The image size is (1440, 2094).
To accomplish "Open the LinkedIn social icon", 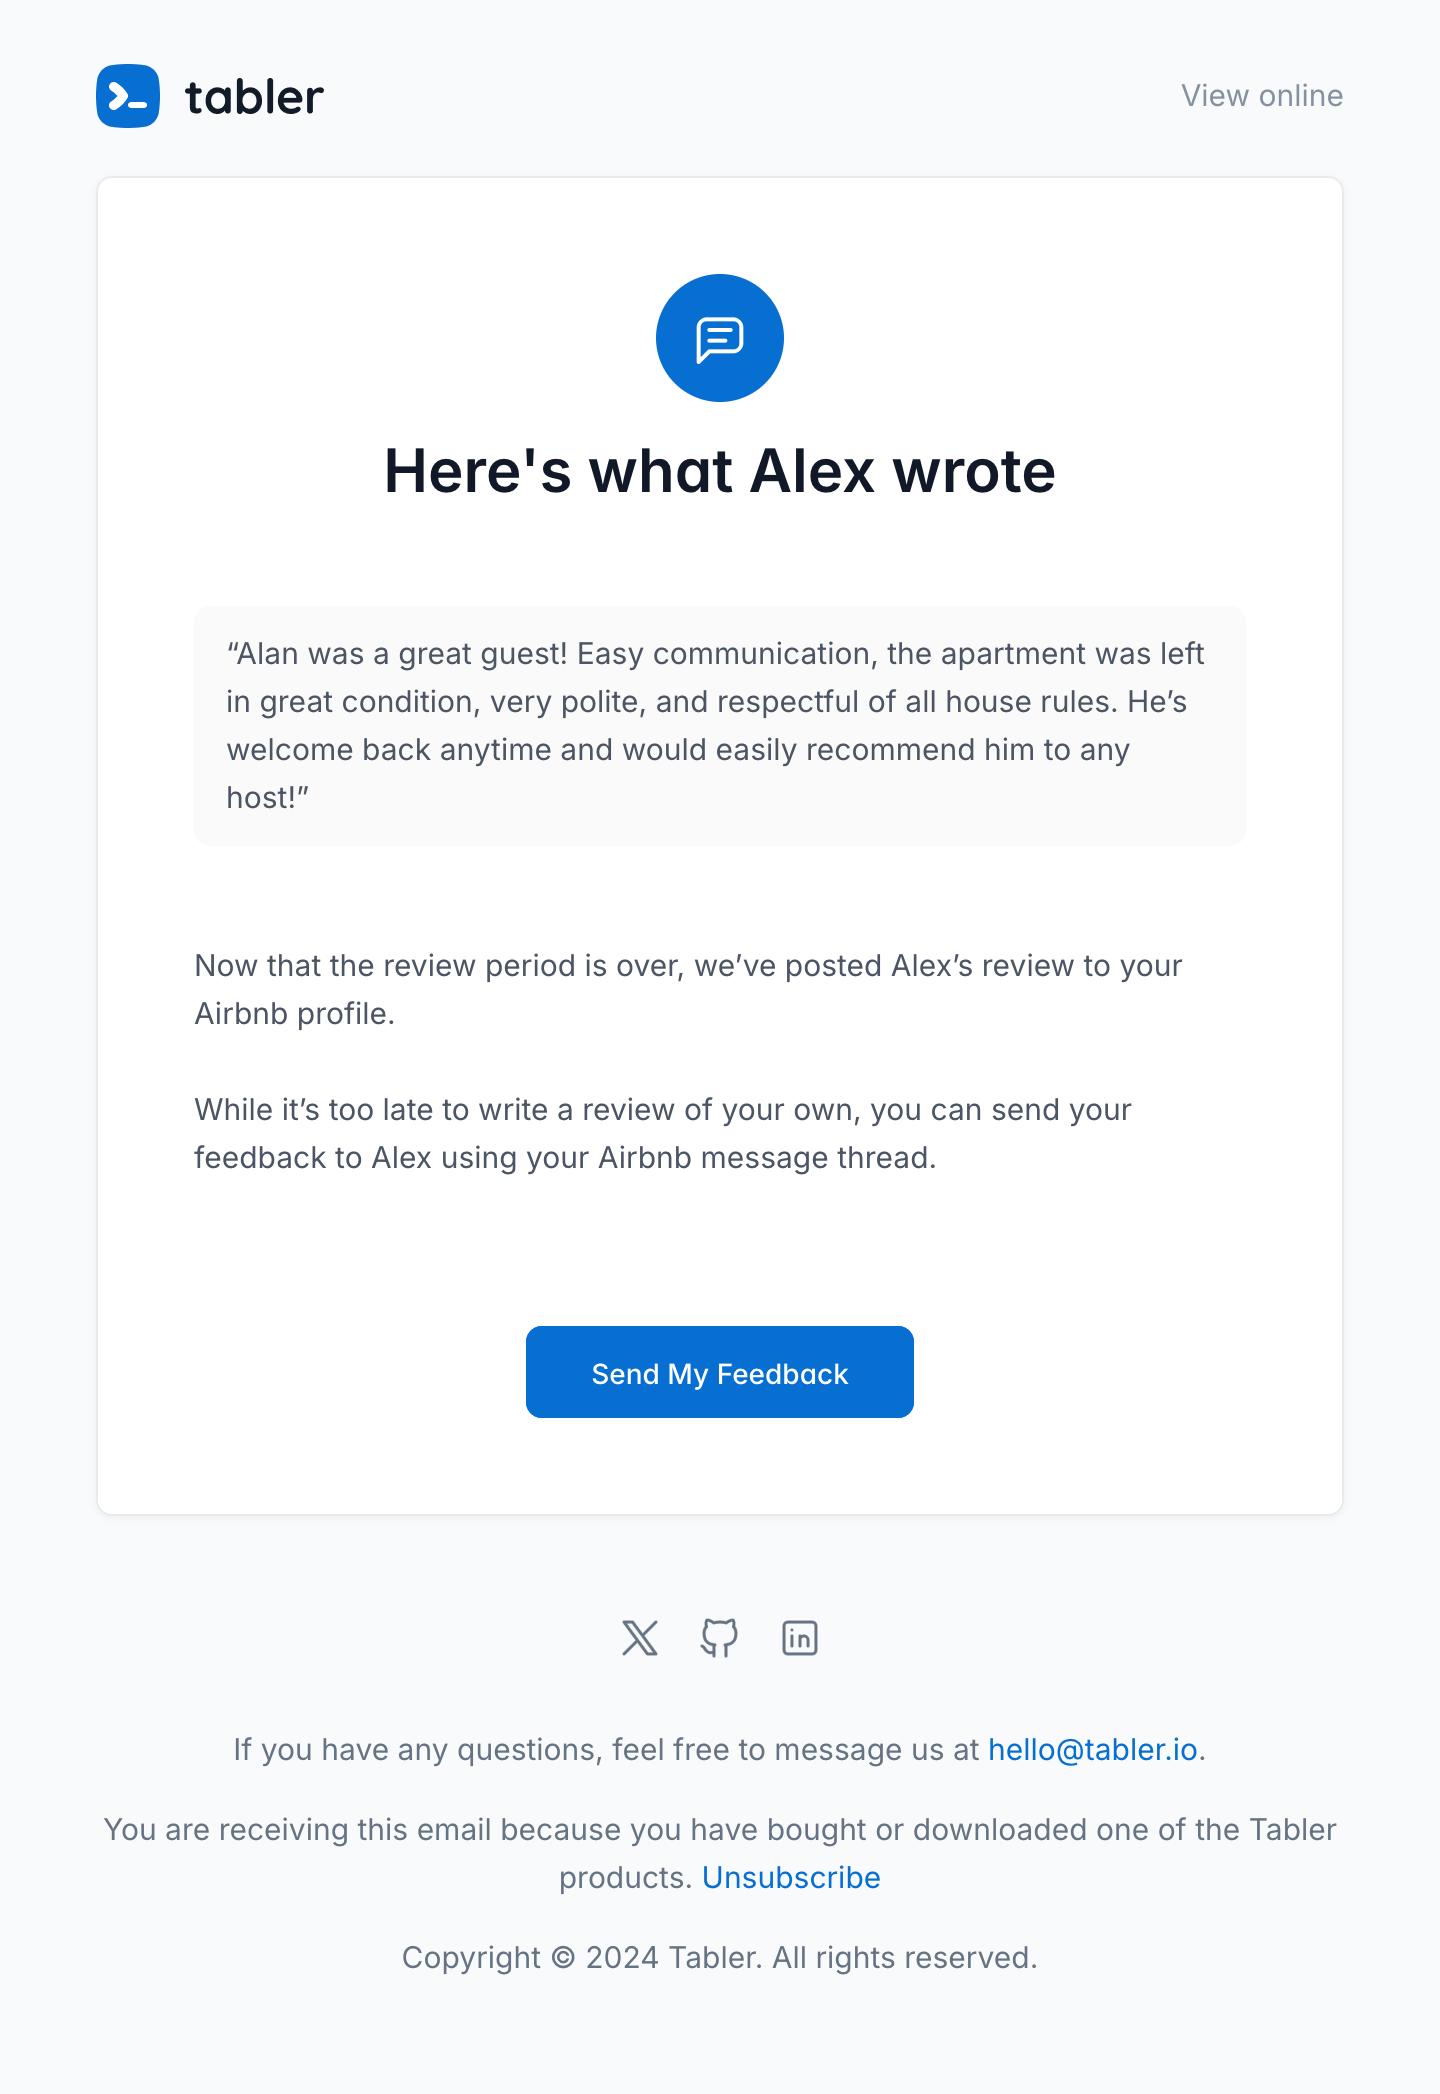I will tap(799, 1638).
